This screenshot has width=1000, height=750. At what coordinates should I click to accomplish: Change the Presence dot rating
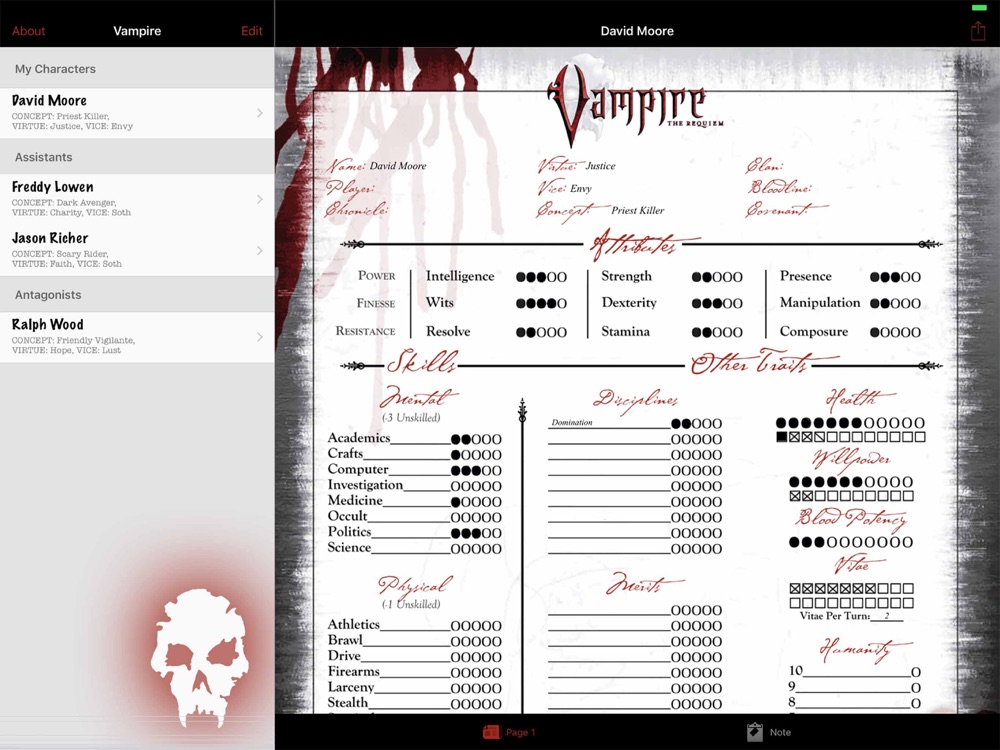pos(895,277)
